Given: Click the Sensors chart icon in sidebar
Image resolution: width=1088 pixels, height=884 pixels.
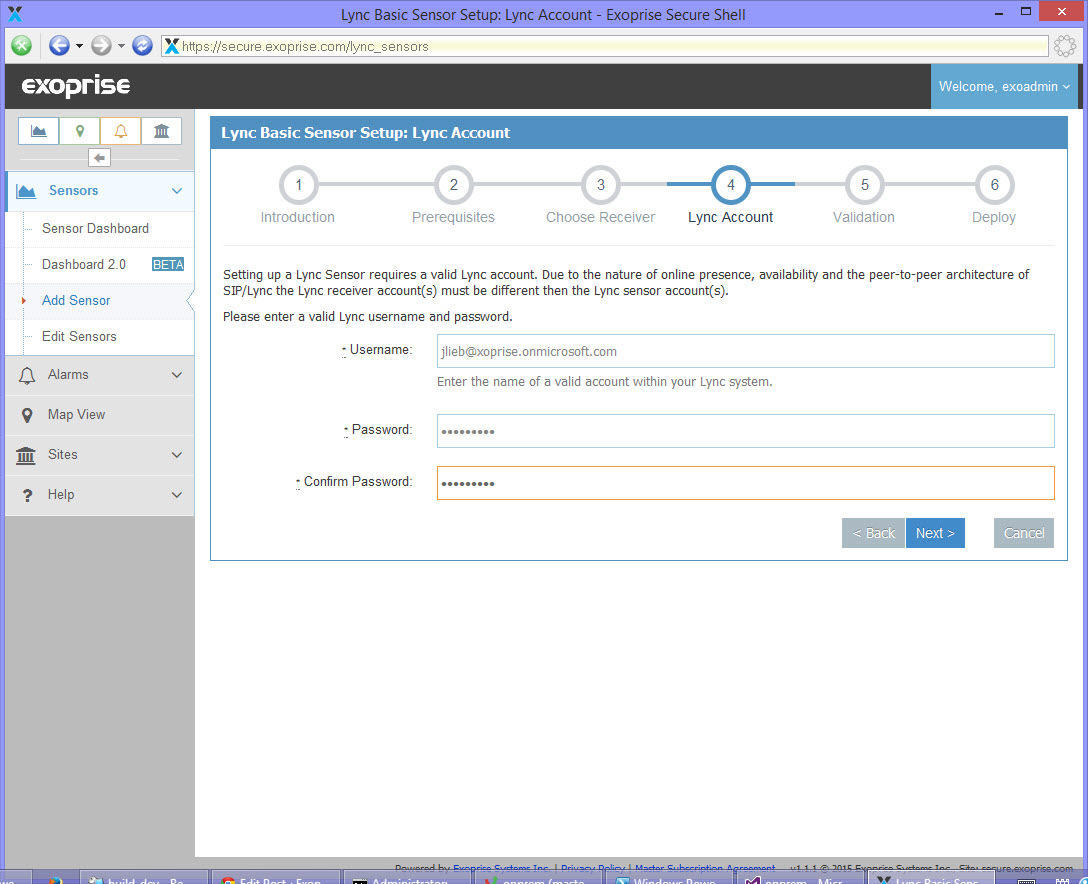Looking at the screenshot, I should click(26, 191).
